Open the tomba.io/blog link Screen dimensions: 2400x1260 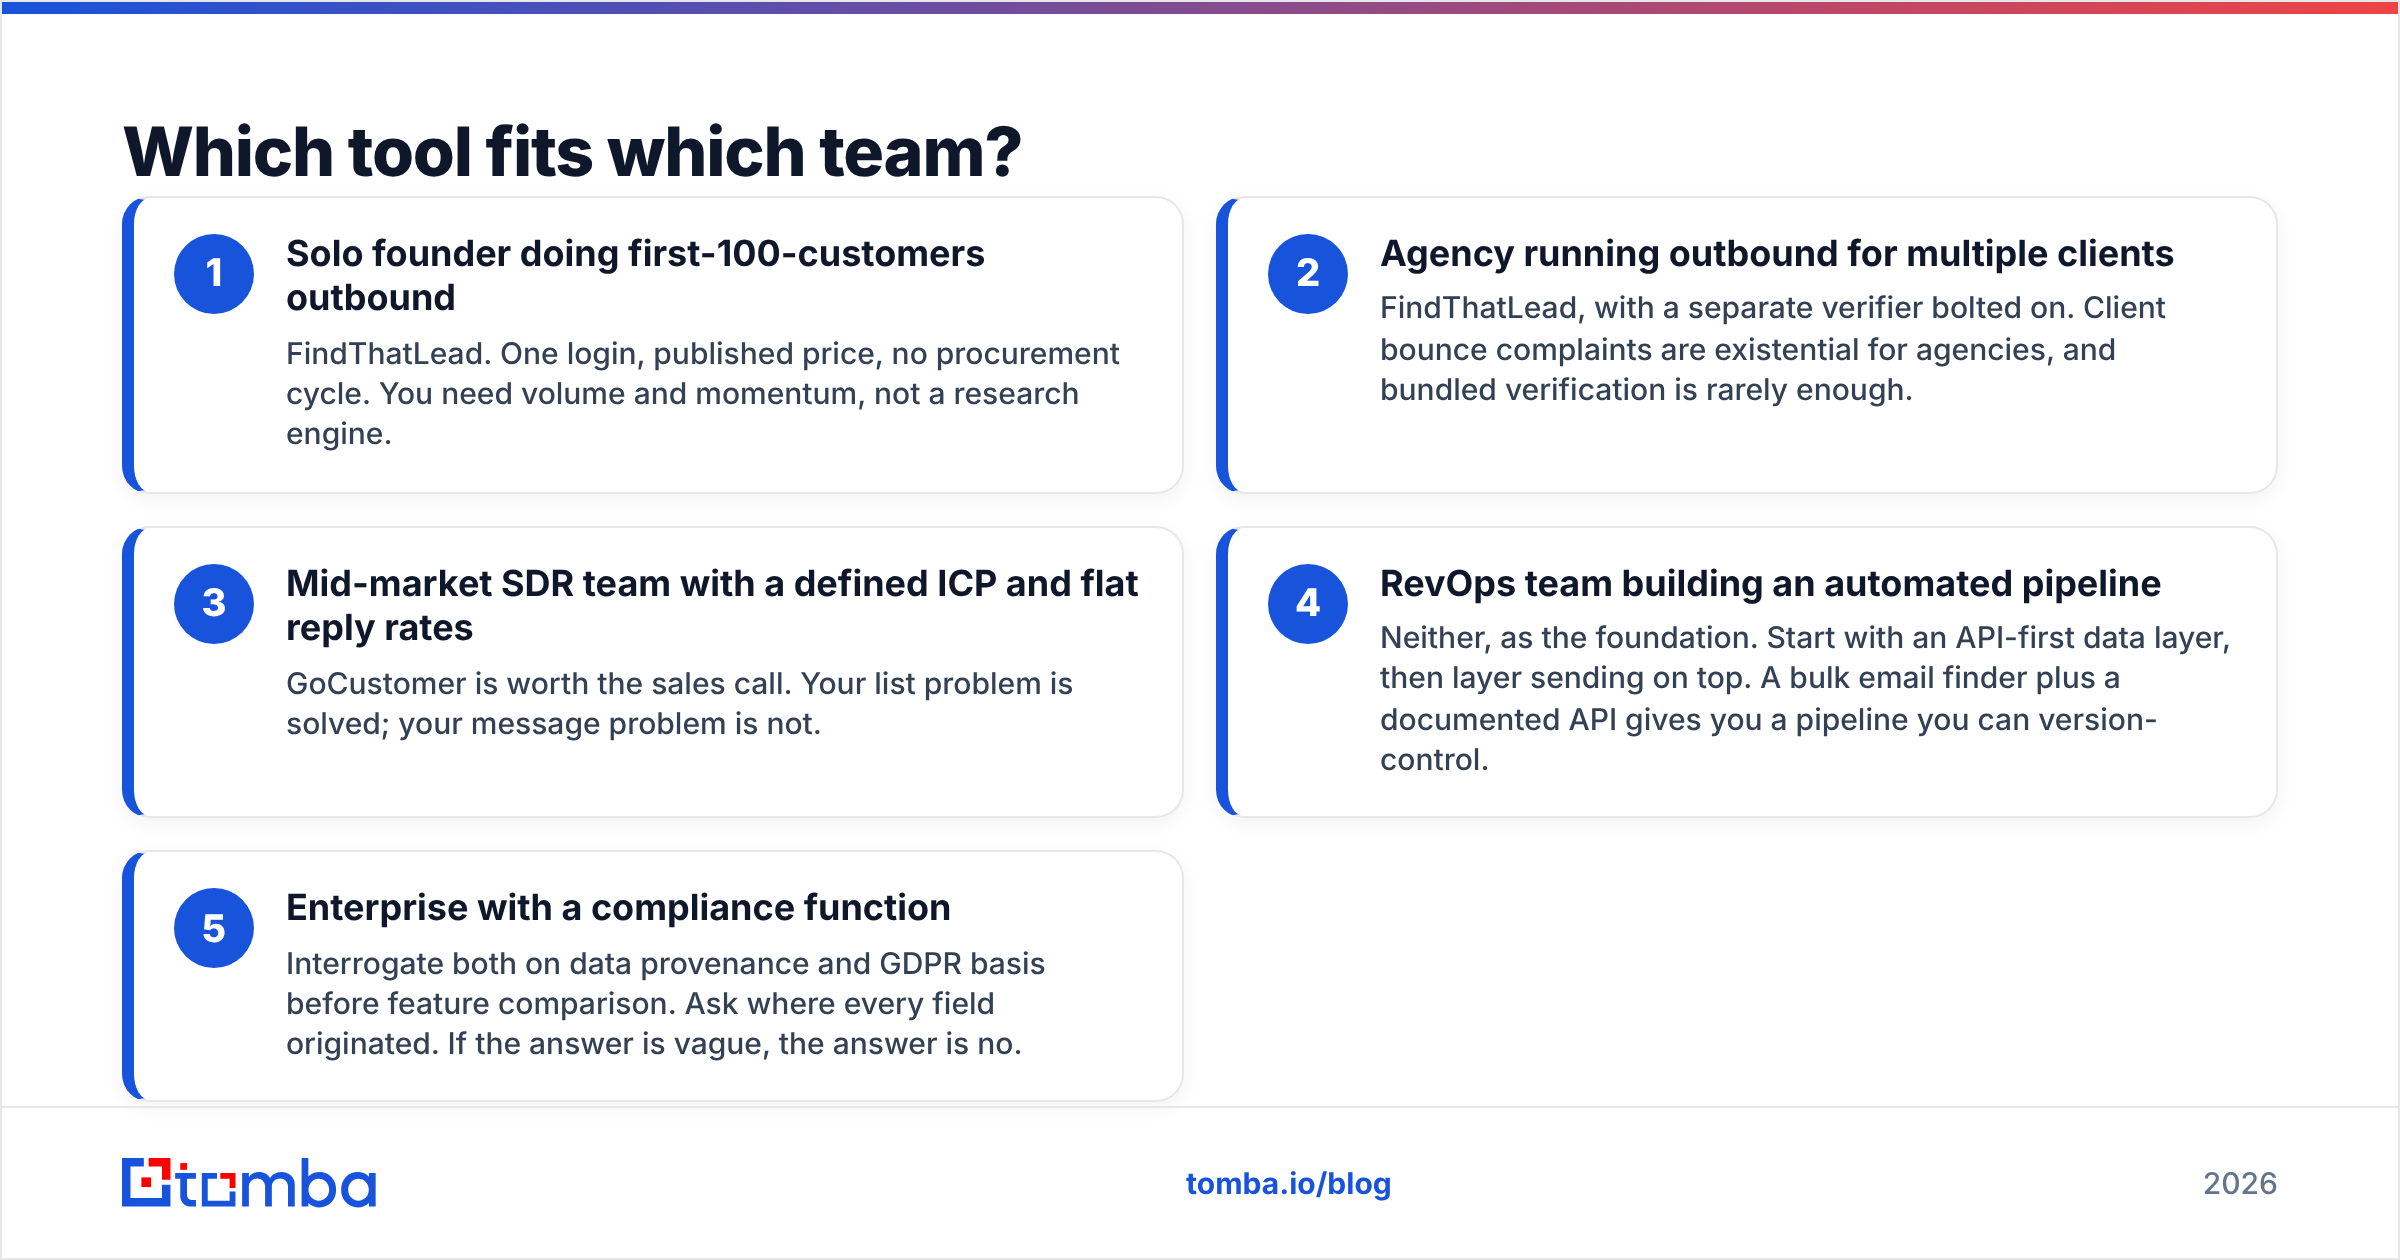click(1288, 1184)
